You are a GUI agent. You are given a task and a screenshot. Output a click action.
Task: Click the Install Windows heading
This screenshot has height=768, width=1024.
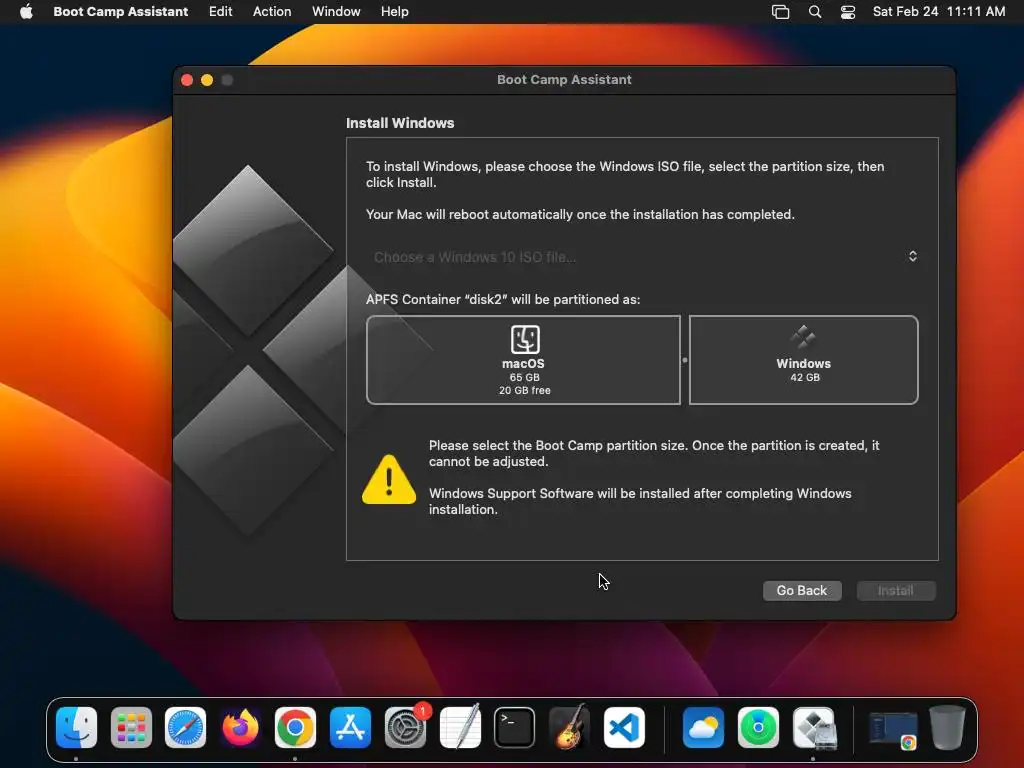400,123
